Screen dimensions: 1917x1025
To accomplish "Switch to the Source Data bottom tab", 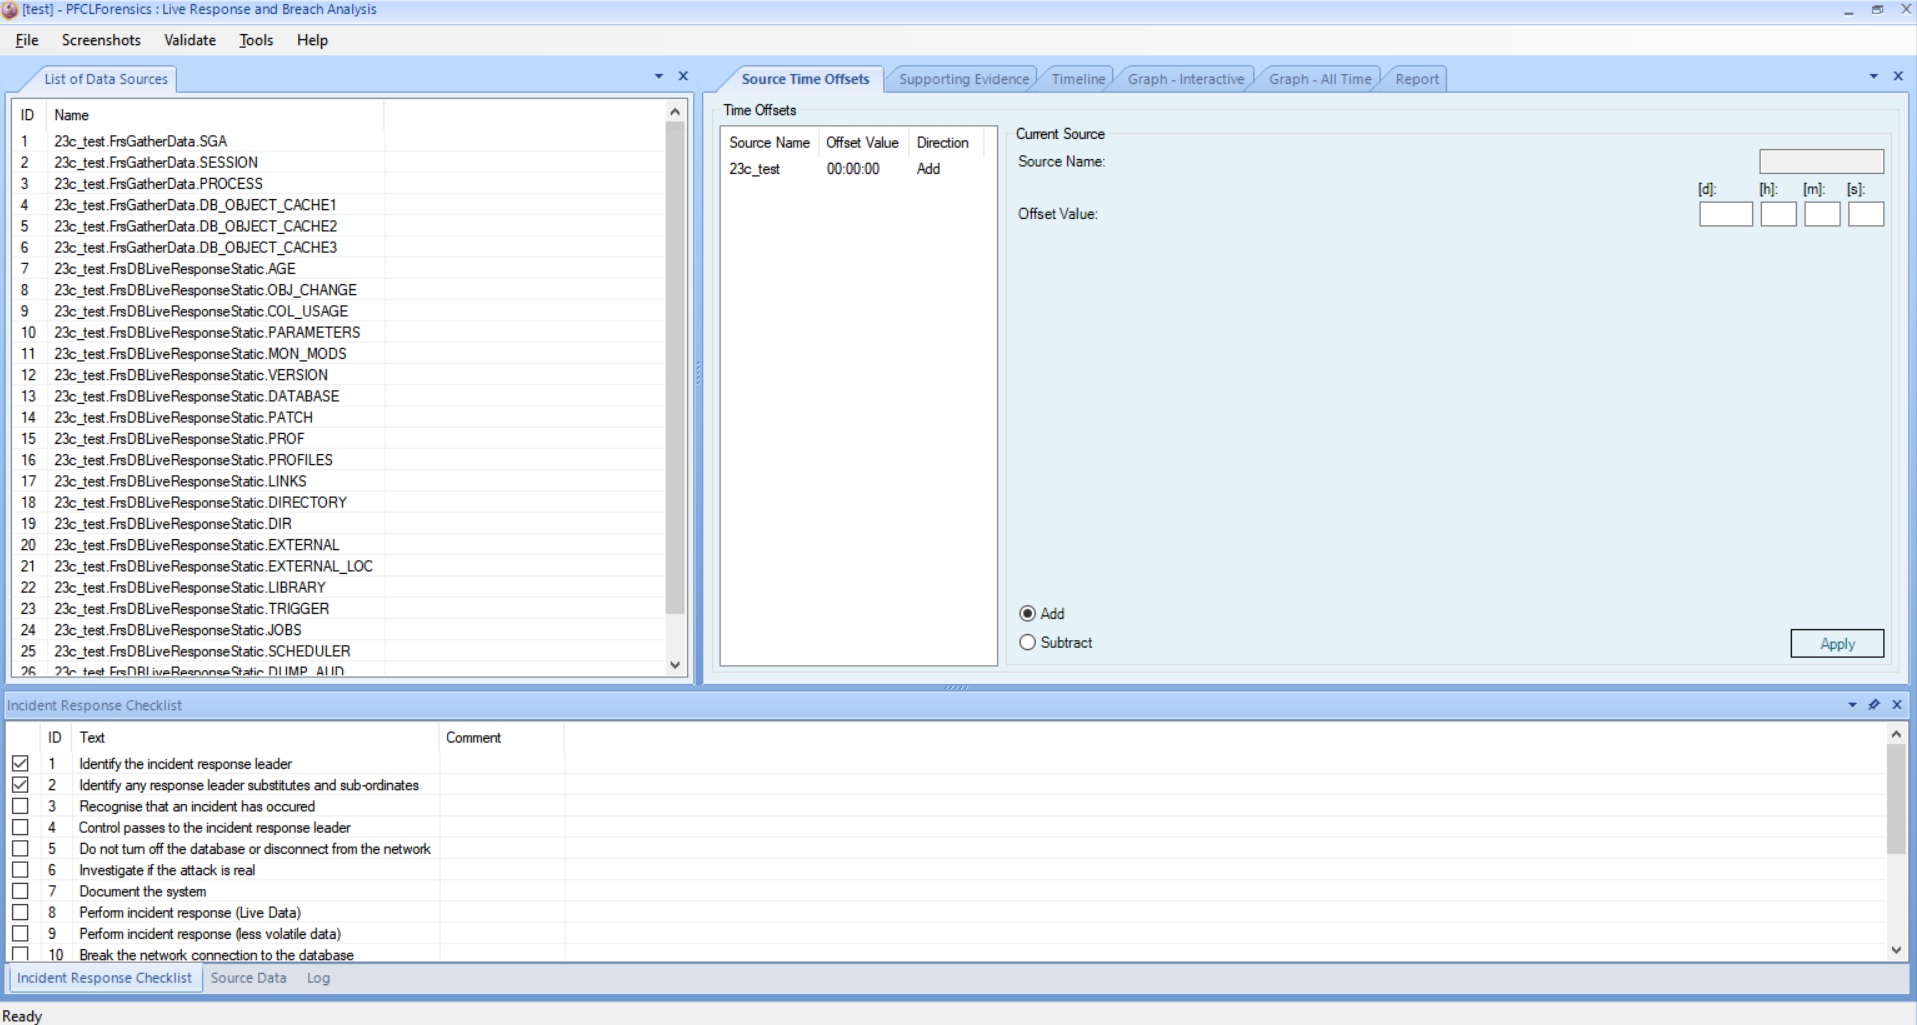I will point(248,978).
